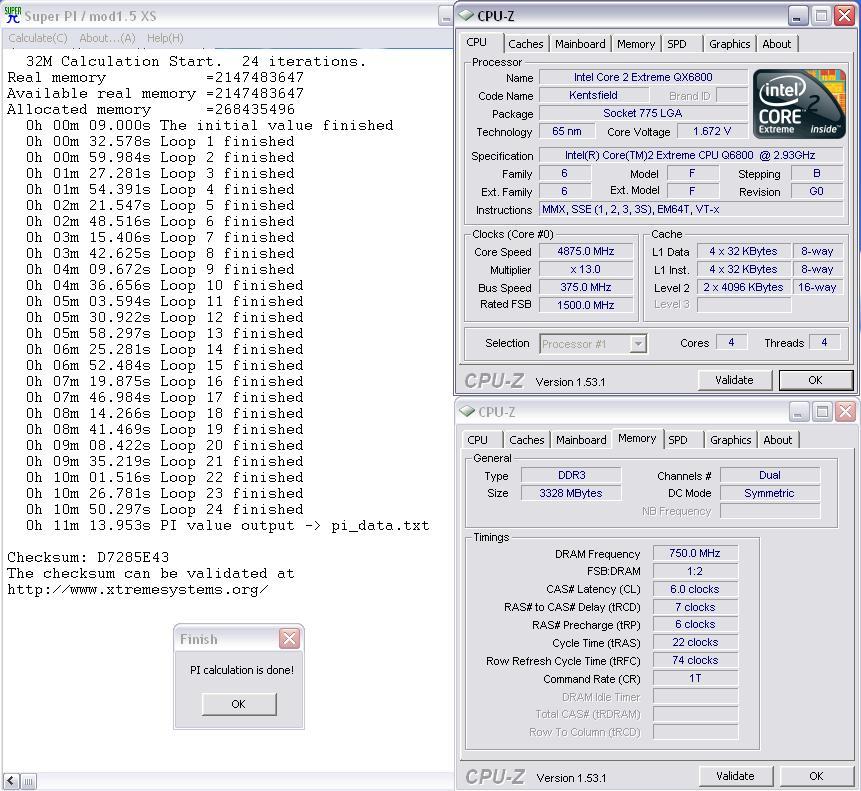Screen dimensions: 861x791
Task: Click OK button in top CPU-Z window
Action: coord(815,380)
